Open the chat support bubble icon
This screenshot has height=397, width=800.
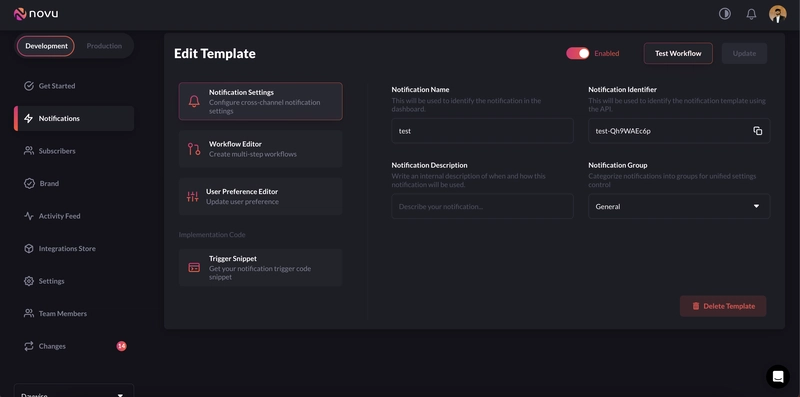(778, 377)
